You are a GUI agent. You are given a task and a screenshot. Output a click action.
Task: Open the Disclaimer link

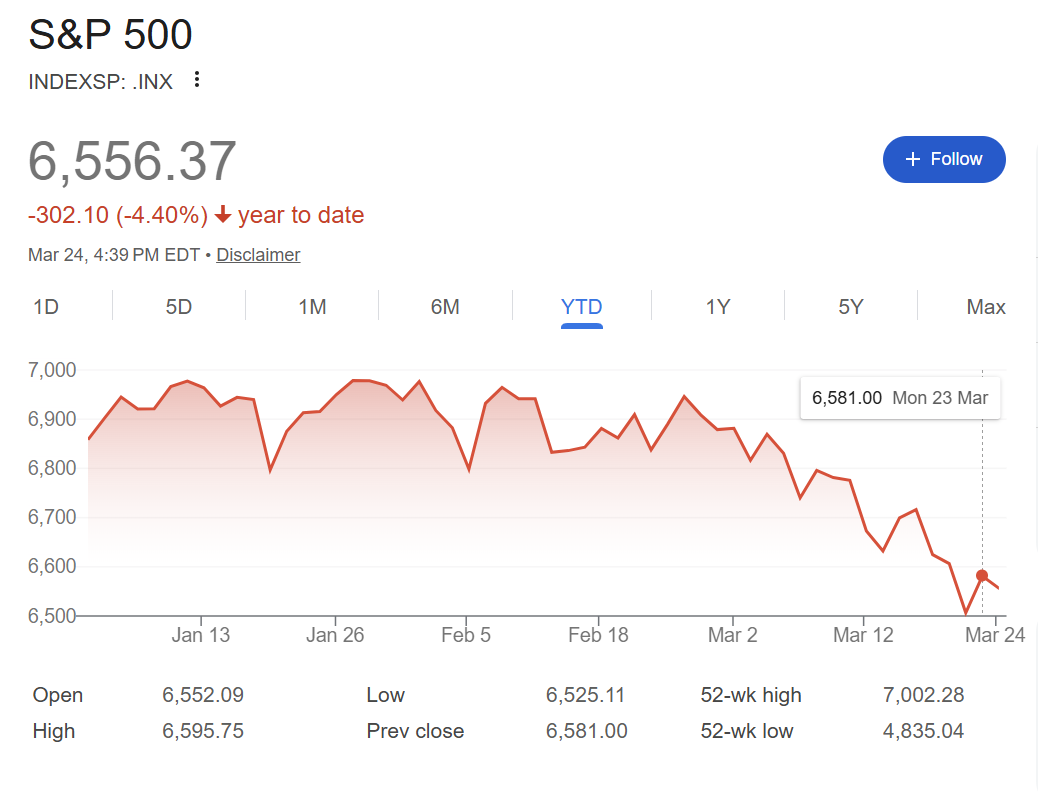[258, 255]
